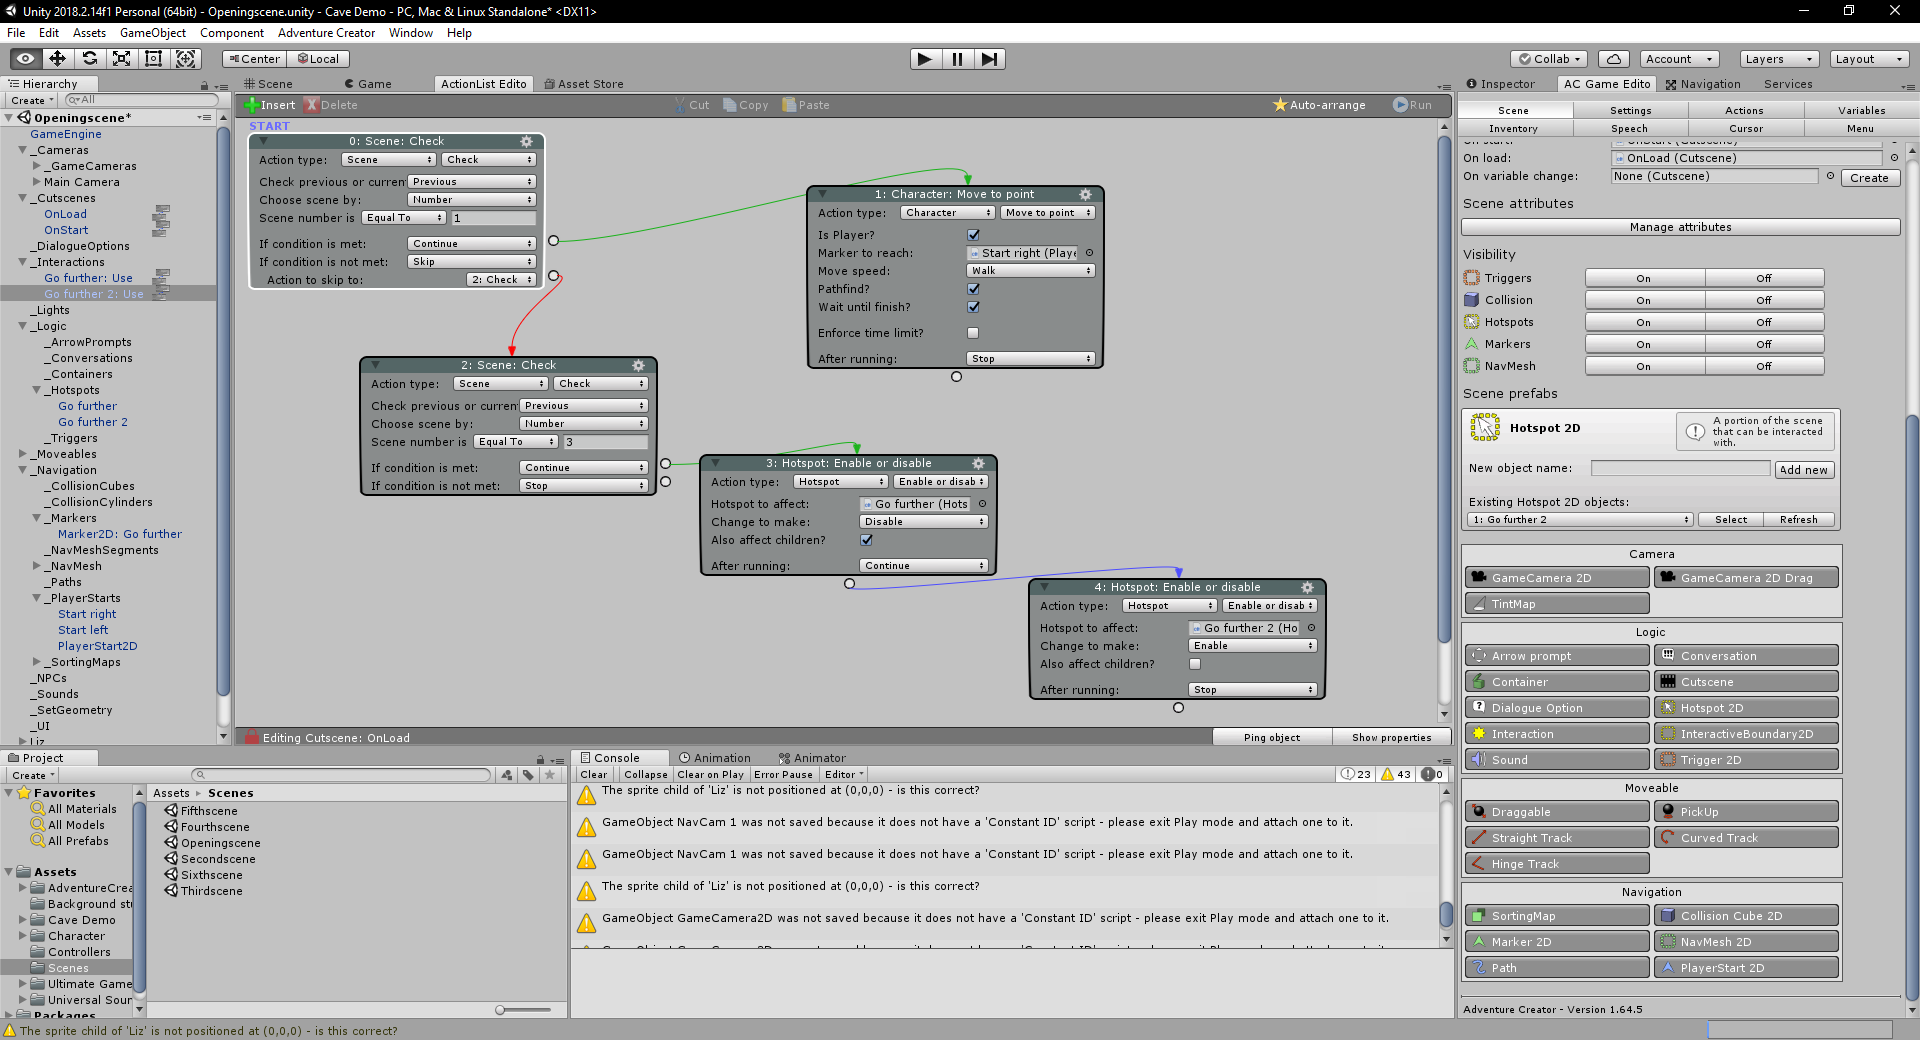The height and width of the screenshot is (1040, 1920).
Task: Open Change to make Disable dropdown
Action: tap(924, 522)
